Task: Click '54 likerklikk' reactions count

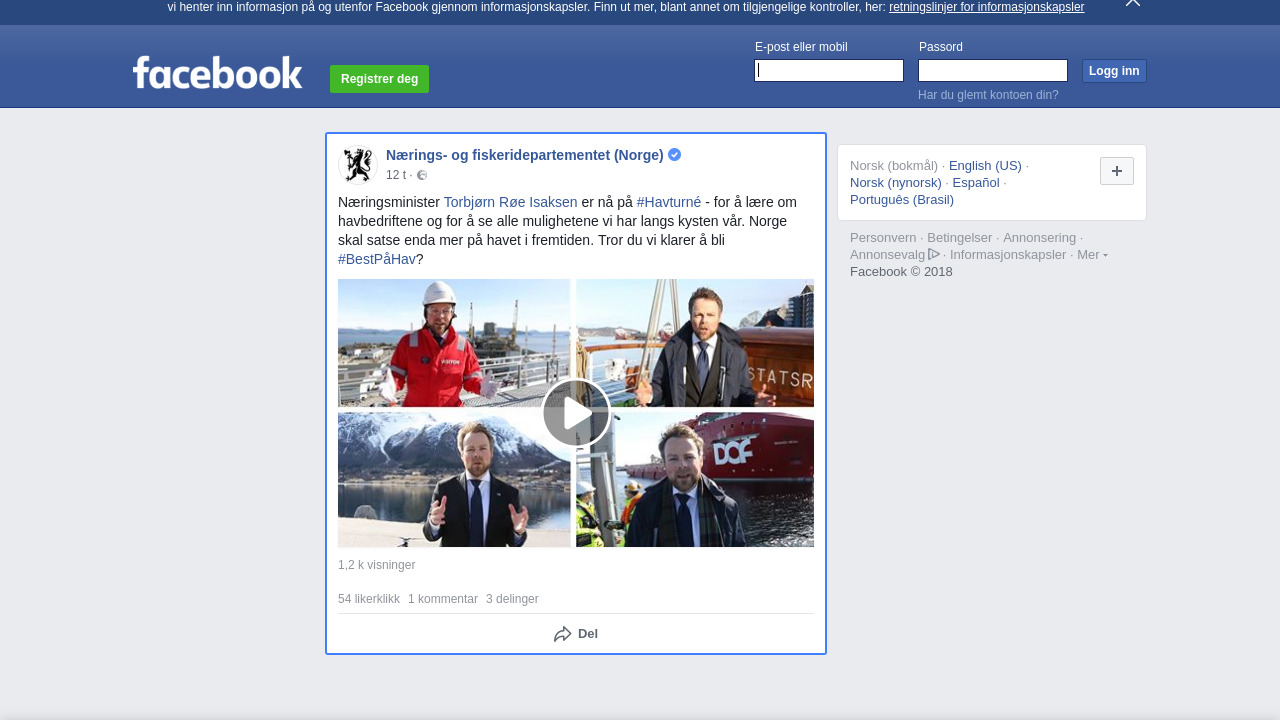Action: pyautogui.click(x=369, y=599)
